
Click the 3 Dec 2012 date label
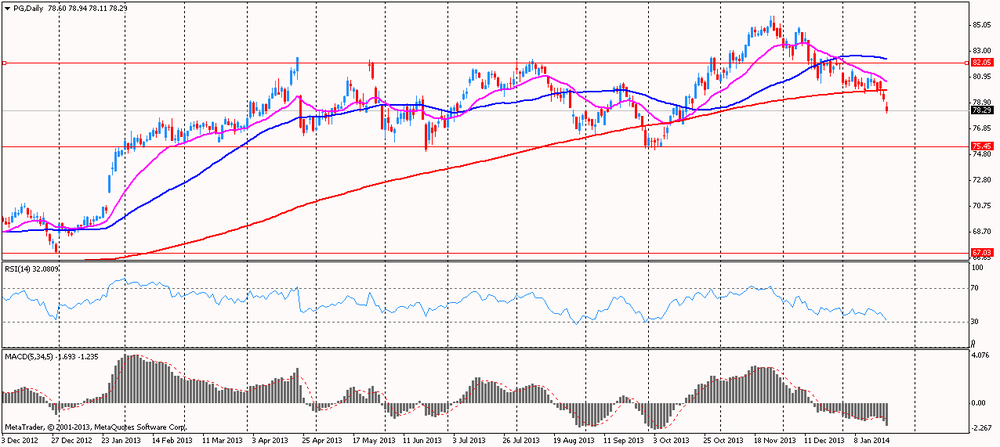coord(20,440)
